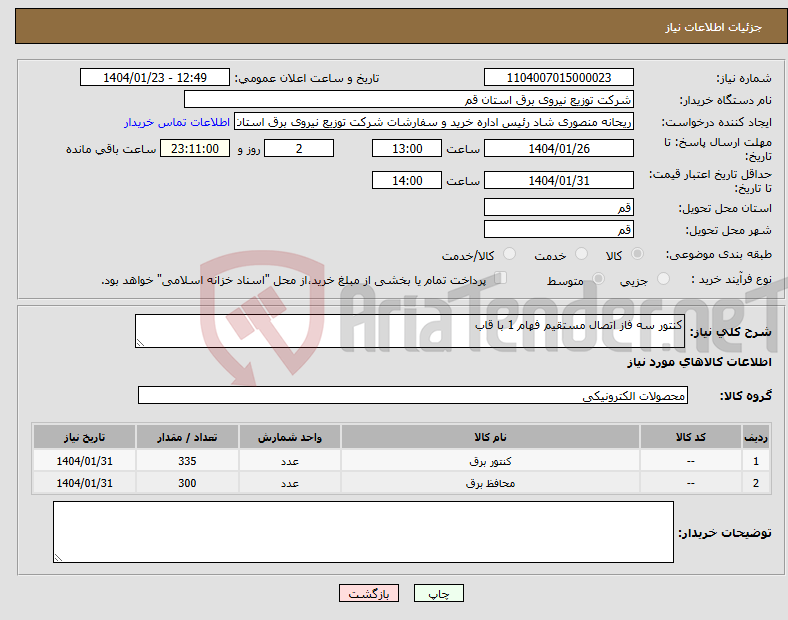Click the quantity cell 335

187,461
